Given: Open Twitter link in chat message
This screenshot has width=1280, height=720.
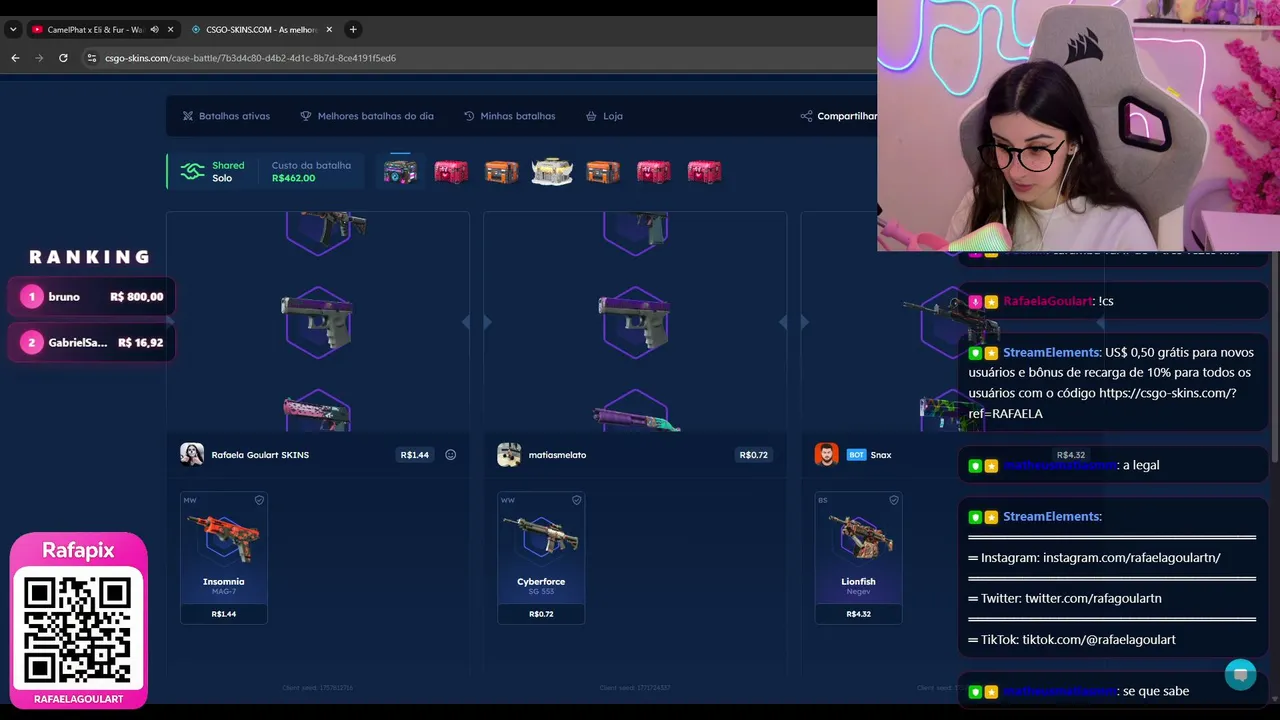Looking at the screenshot, I should pyautogui.click(x=1093, y=598).
